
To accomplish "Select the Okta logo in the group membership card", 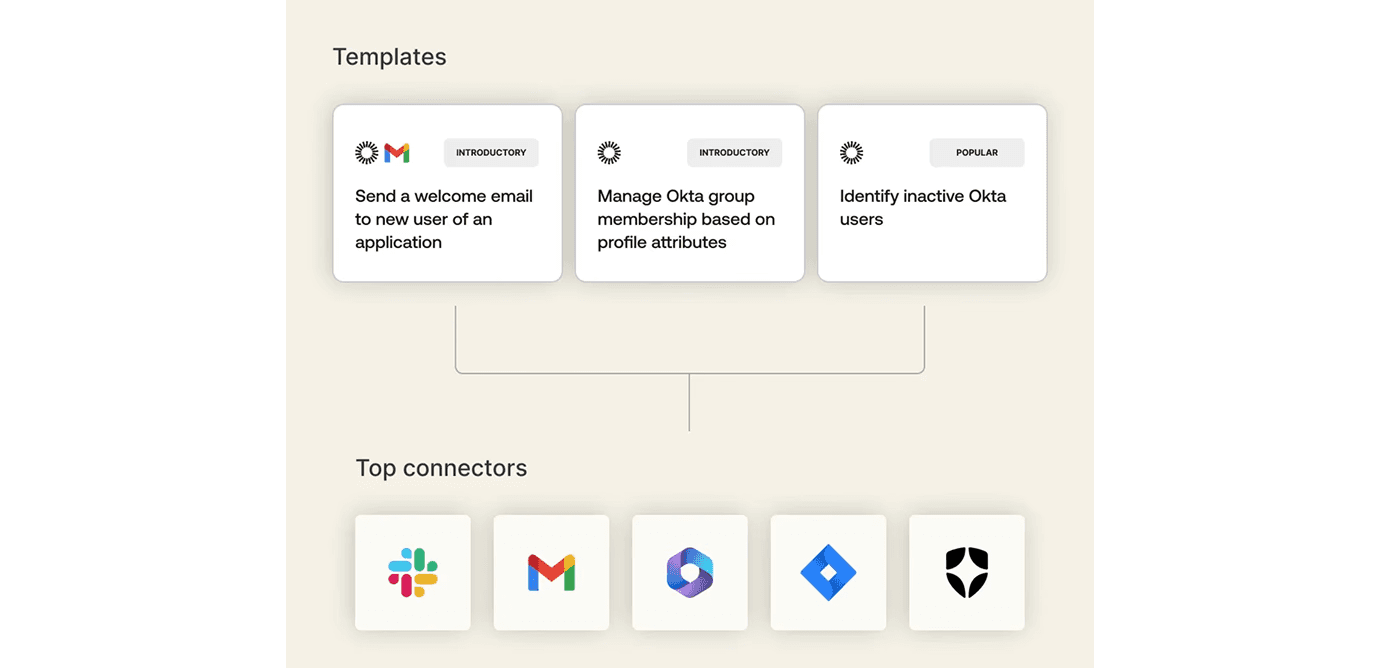I will (x=609, y=153).
